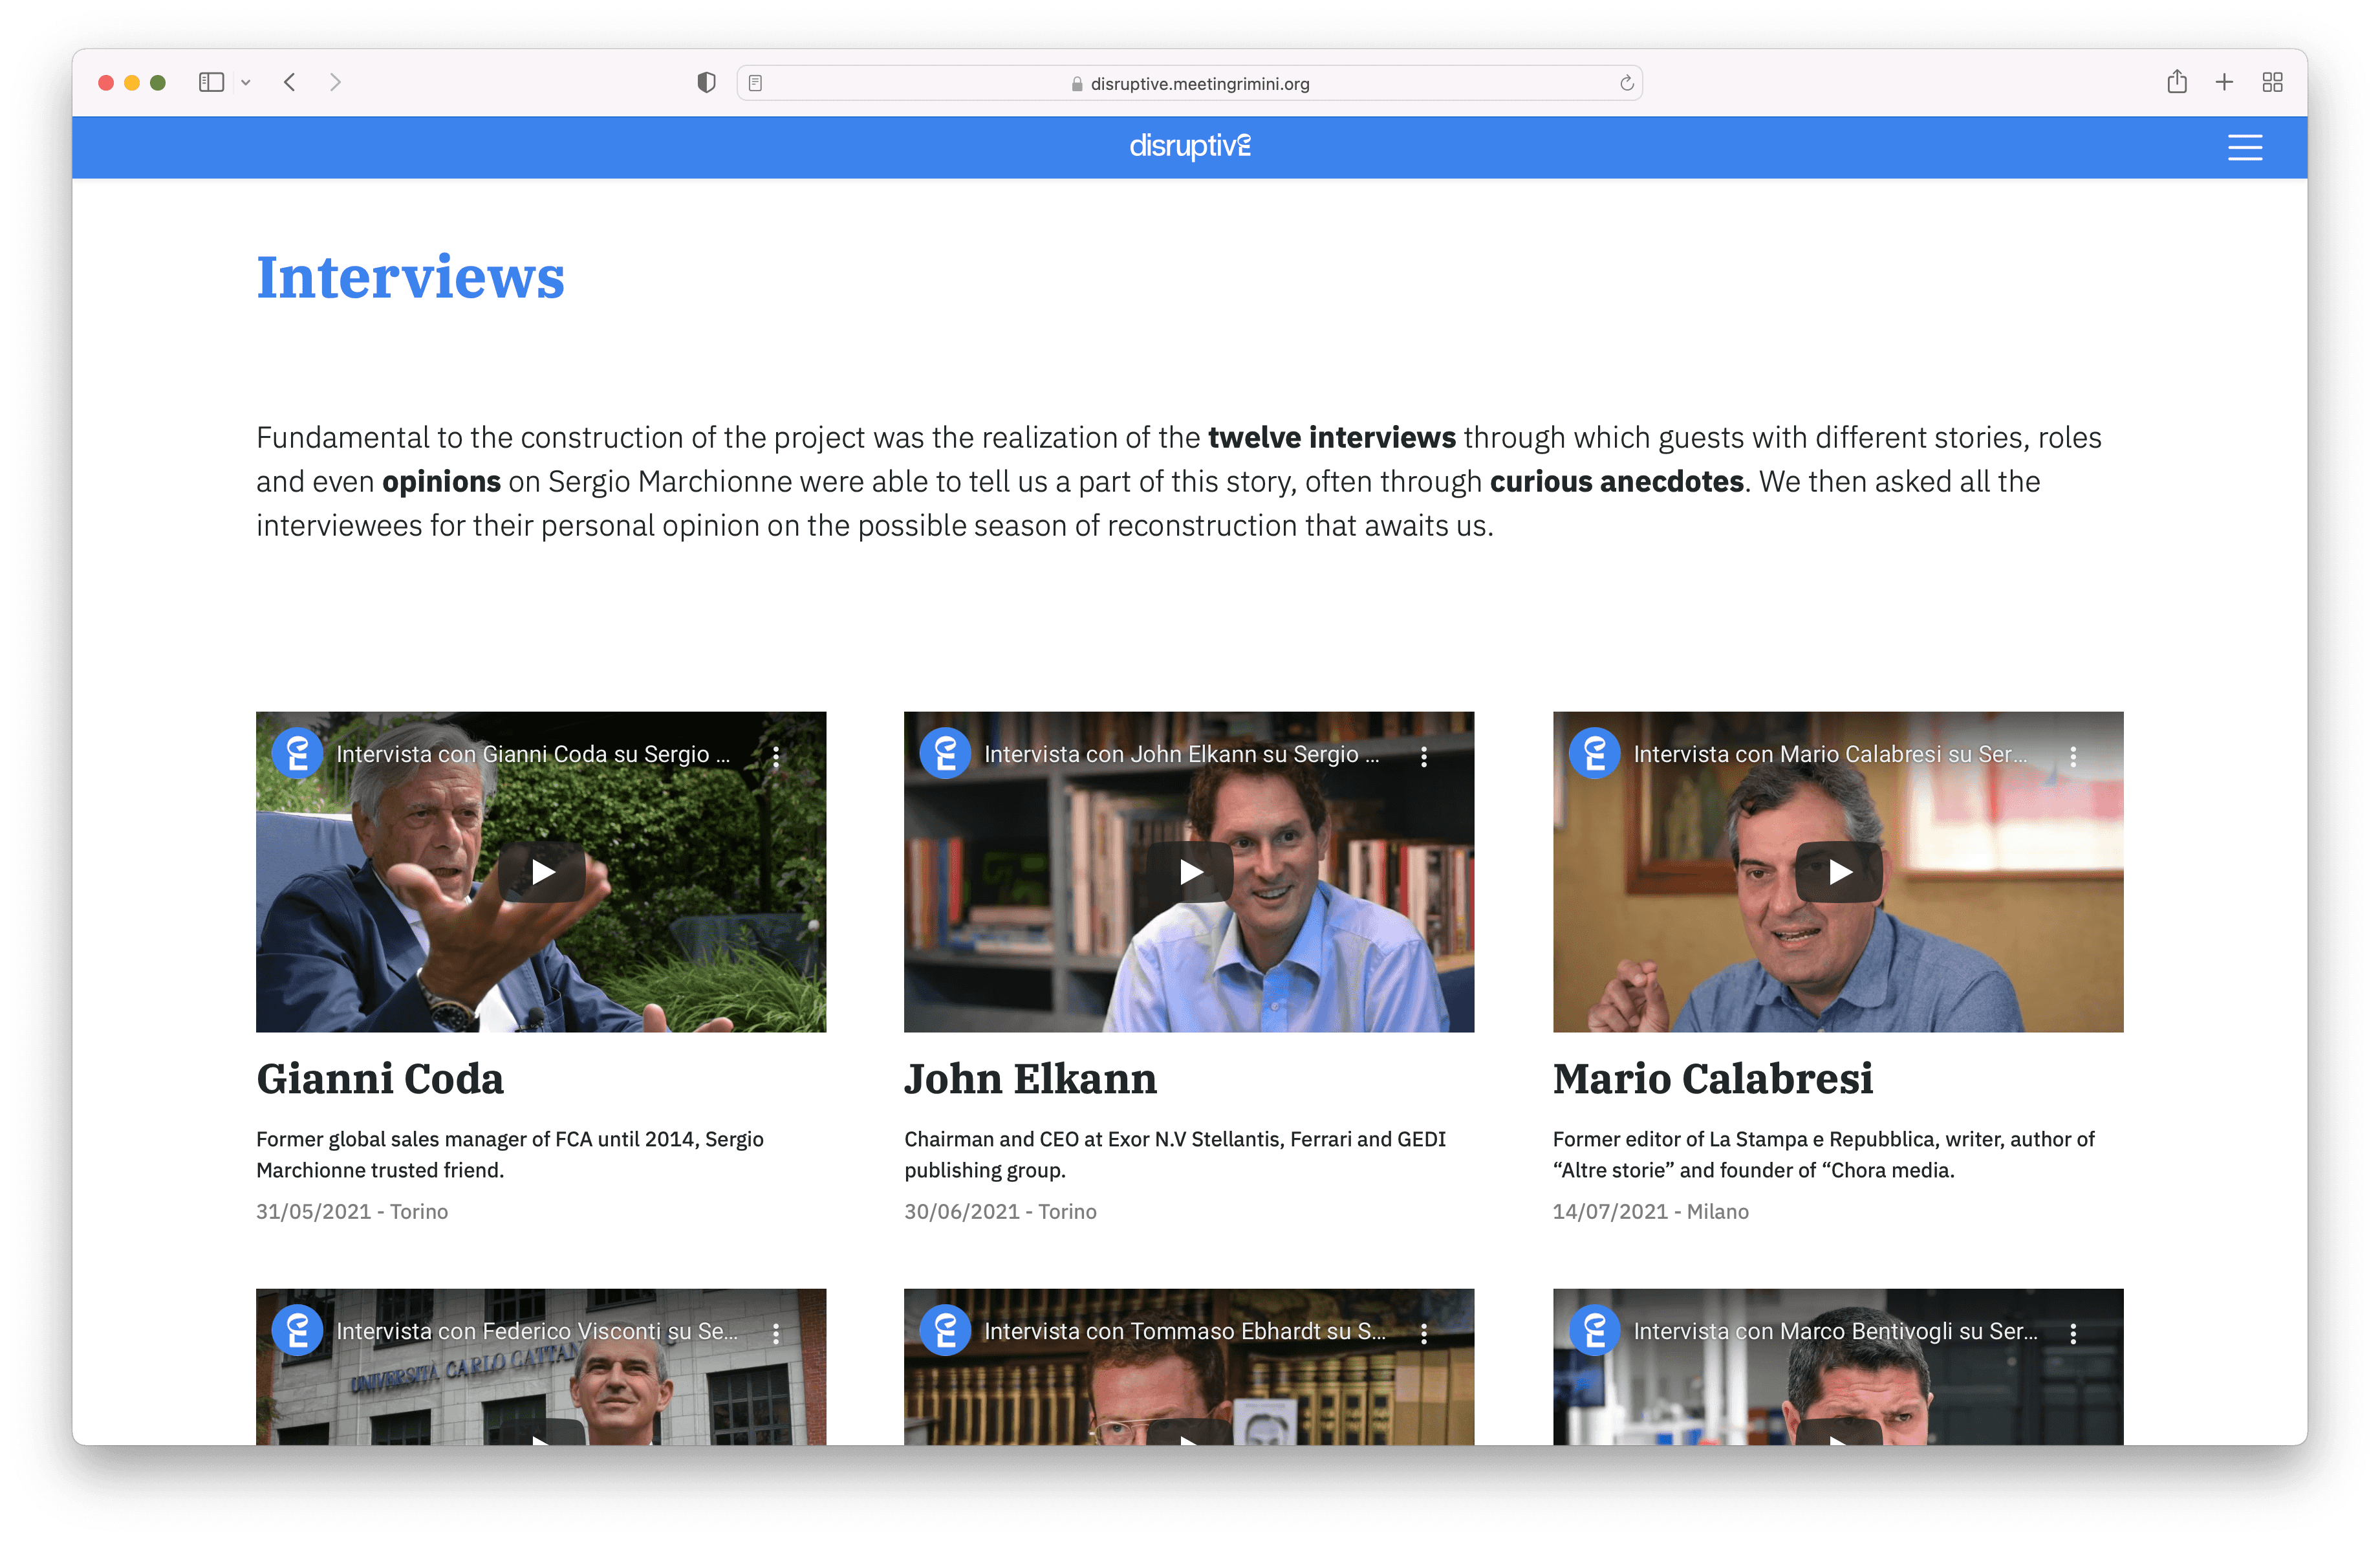Click the Share icon in toolbar
Viewport: 2380px width, 1541px height.
click(2176, 83)
